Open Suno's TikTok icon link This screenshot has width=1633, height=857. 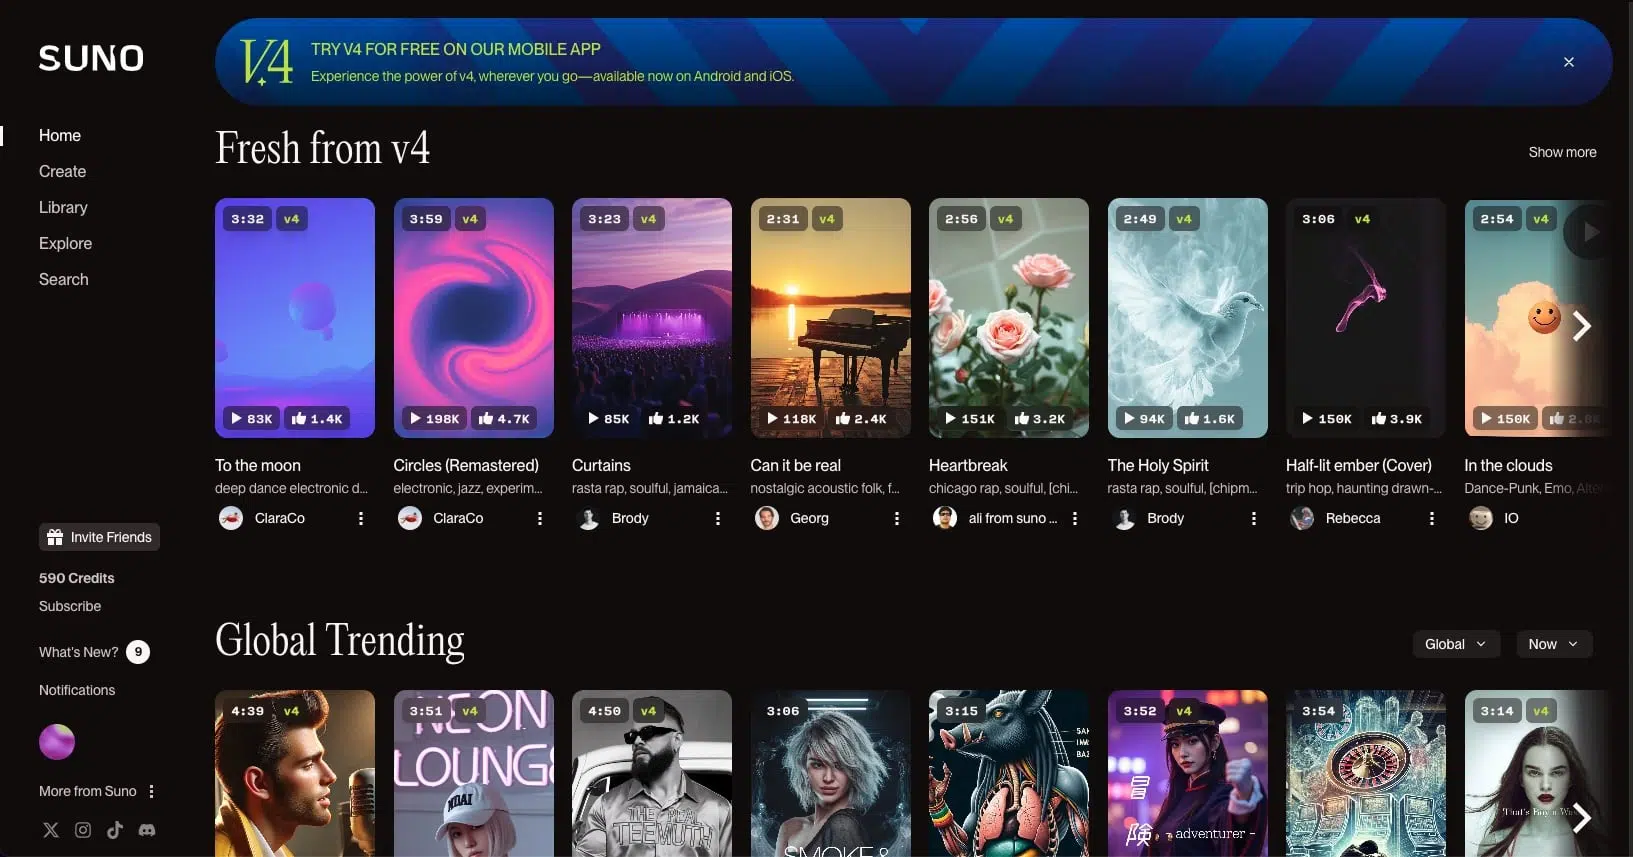(115, 830)
